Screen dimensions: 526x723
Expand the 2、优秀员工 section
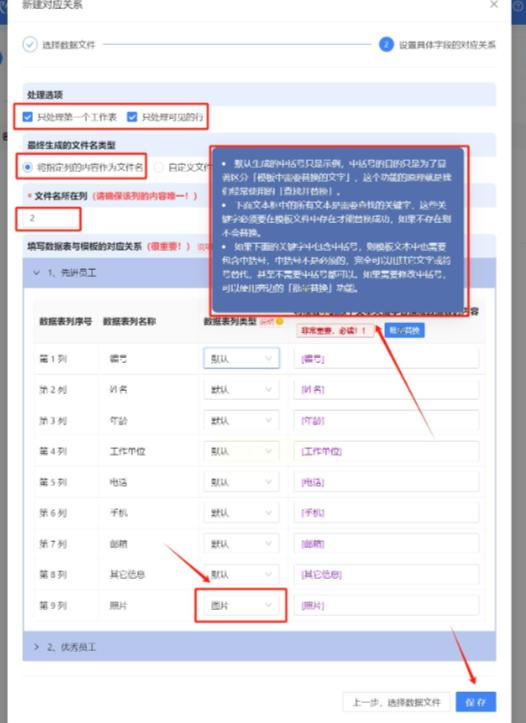pos(36,647)
